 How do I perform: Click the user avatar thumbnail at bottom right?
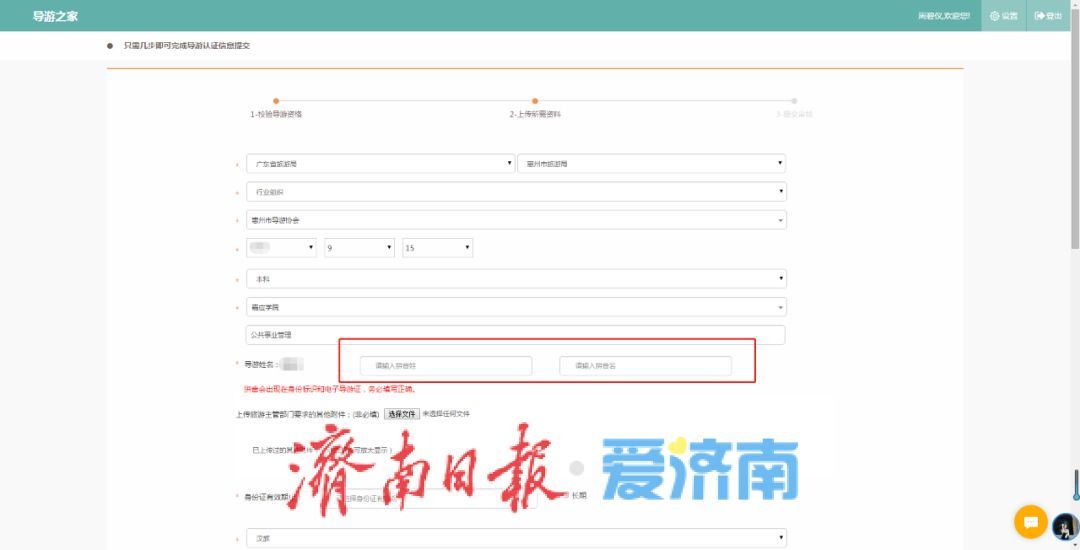tap(1066, 527)
